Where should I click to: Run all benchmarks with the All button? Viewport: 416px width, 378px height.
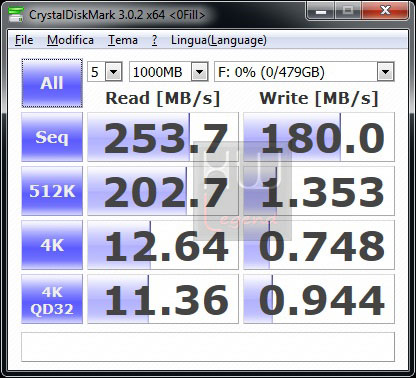point(52,83)
